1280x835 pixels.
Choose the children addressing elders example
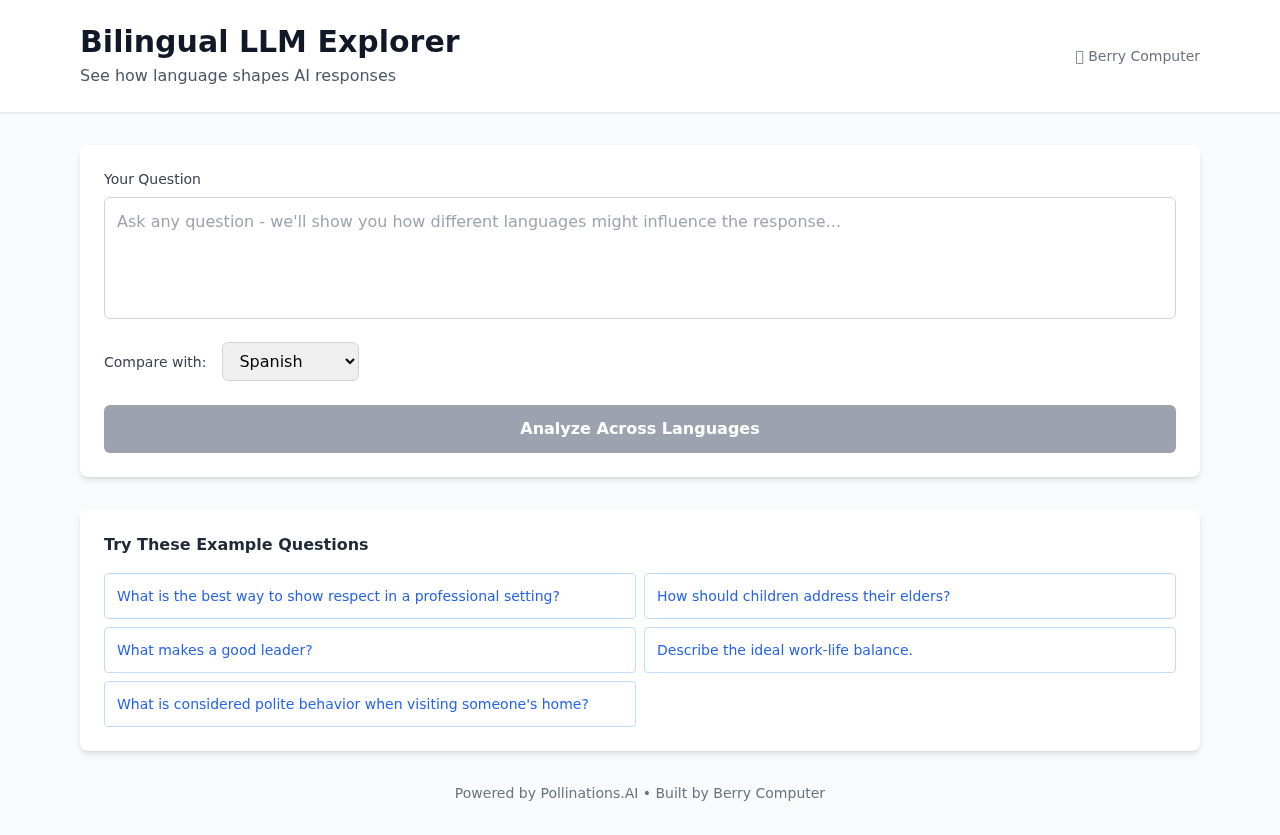[x=804, y=595]
